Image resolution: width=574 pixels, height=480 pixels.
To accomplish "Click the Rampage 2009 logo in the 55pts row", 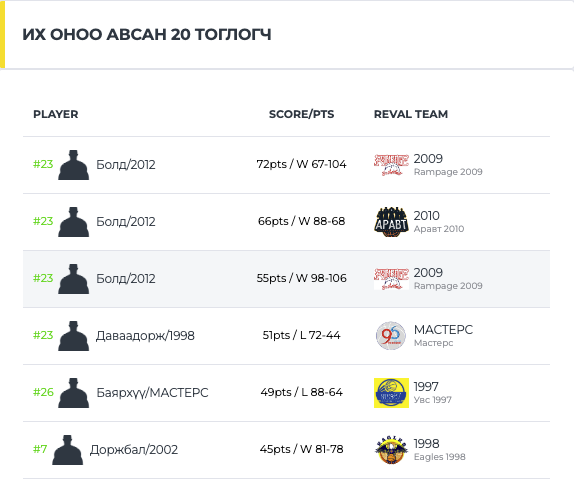I will pyautogui.click(x=391, y=279).
